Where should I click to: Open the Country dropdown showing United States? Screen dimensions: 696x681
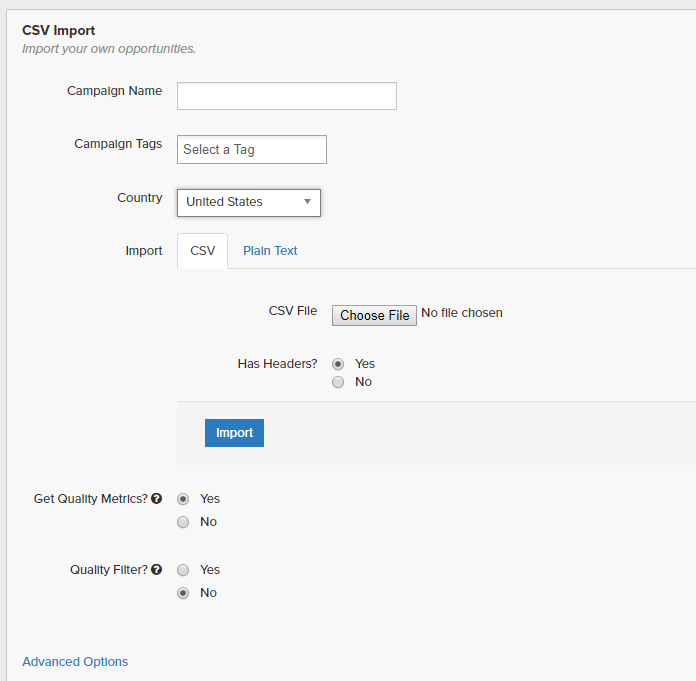click(249, 202)
